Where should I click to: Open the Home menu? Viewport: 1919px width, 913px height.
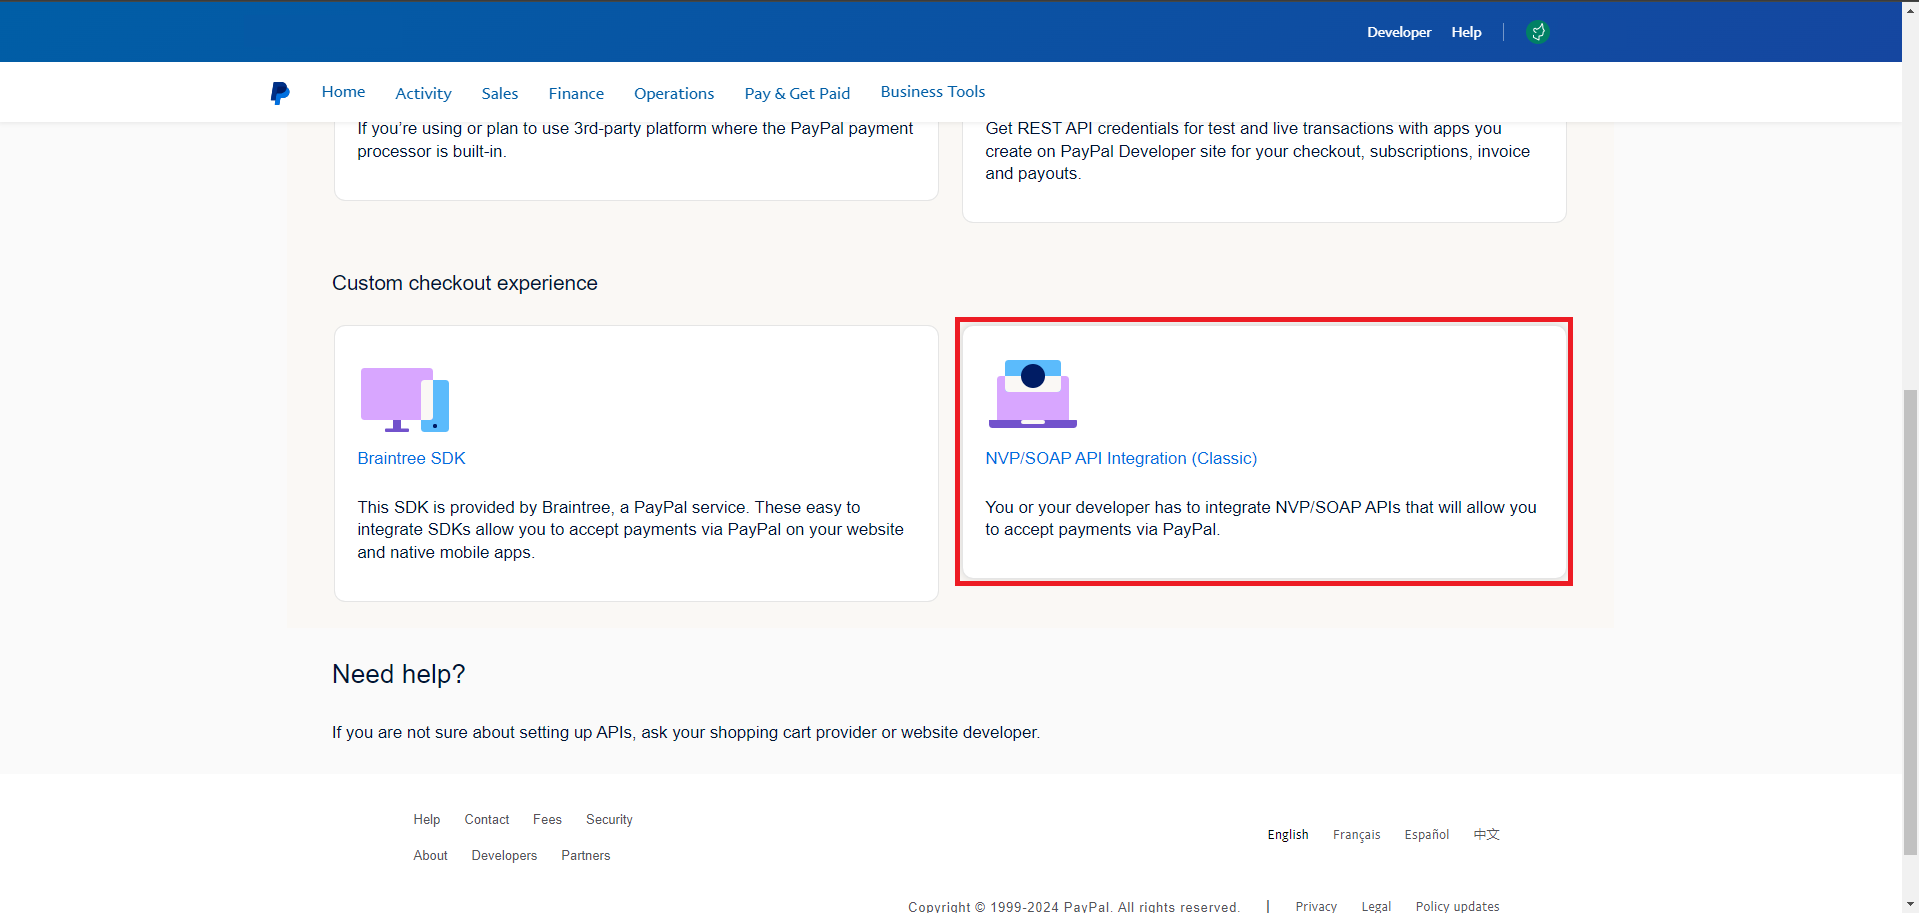pyautogui.click(x=343, y=92)
